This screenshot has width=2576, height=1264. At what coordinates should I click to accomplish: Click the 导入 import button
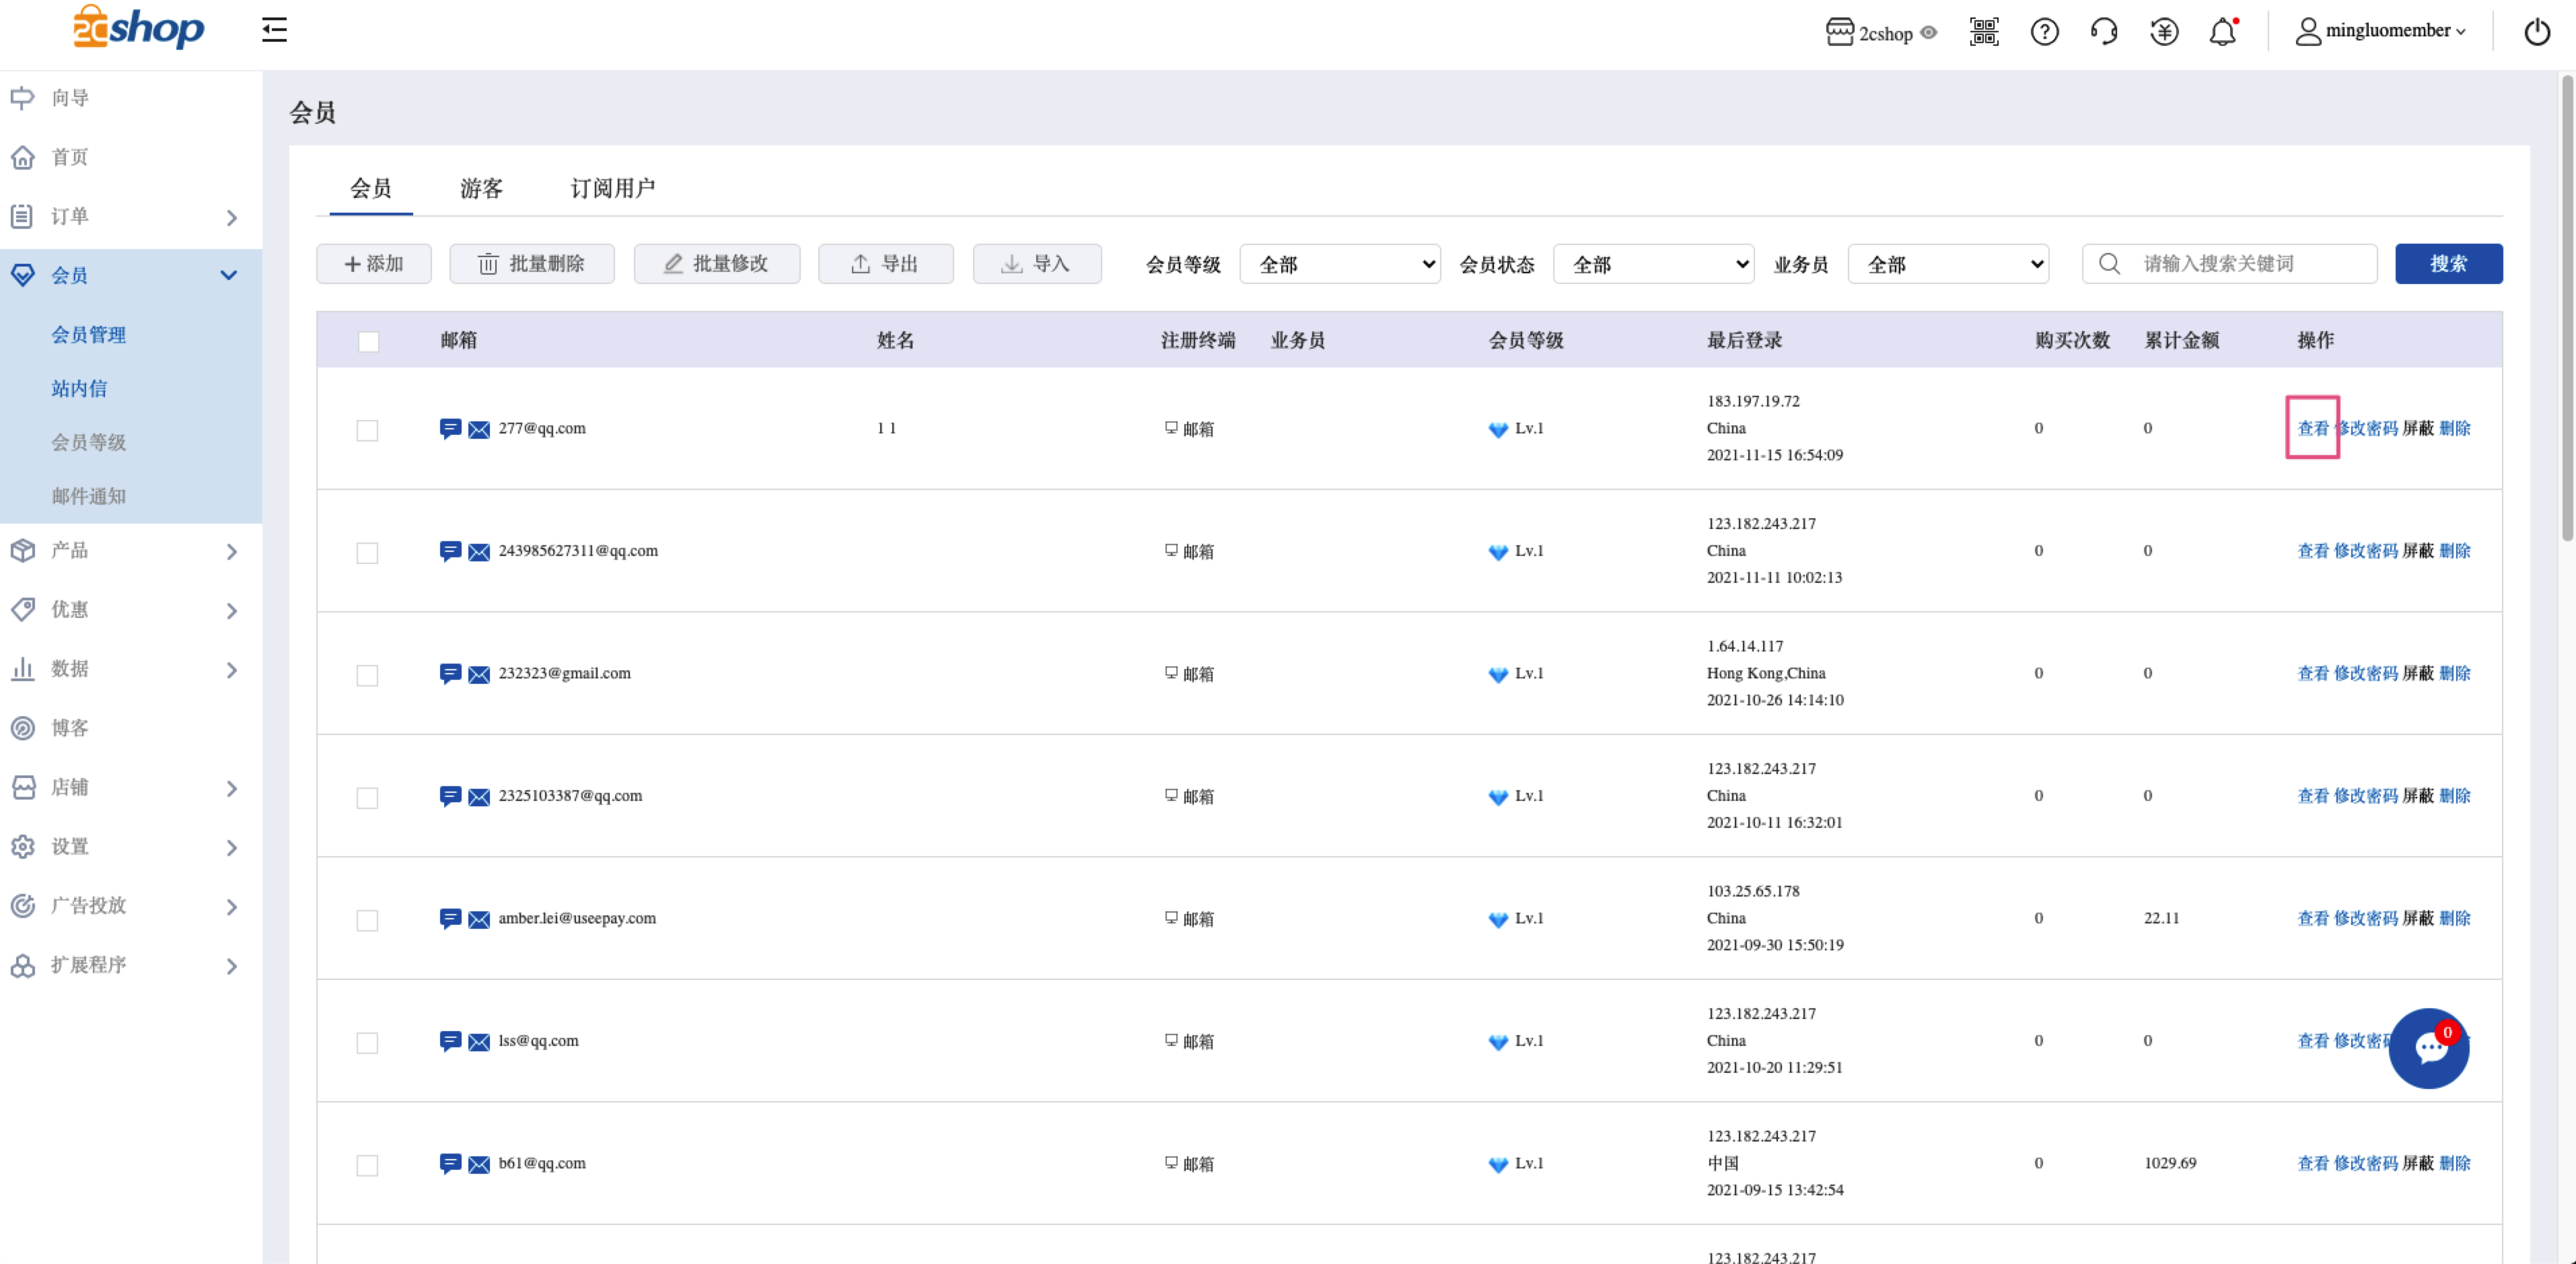pos(1037,264)
